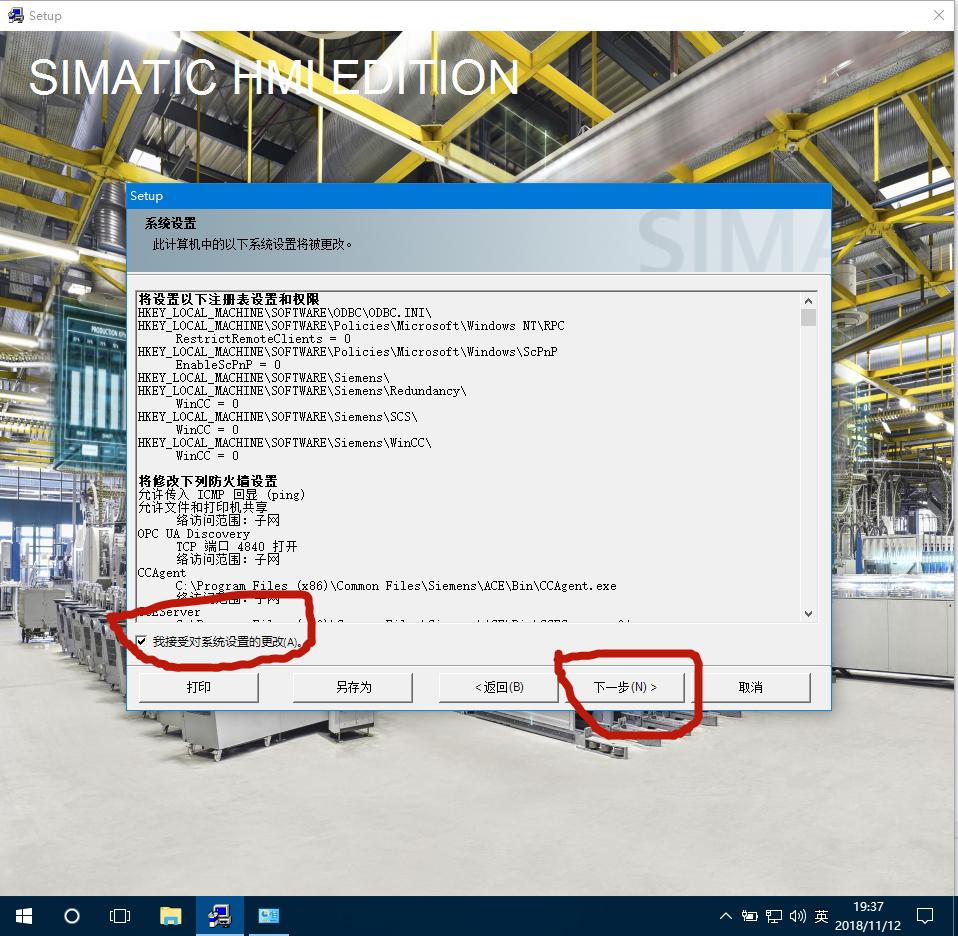
Task: Open Task View on the taskbar
Action: coord(119,914)
